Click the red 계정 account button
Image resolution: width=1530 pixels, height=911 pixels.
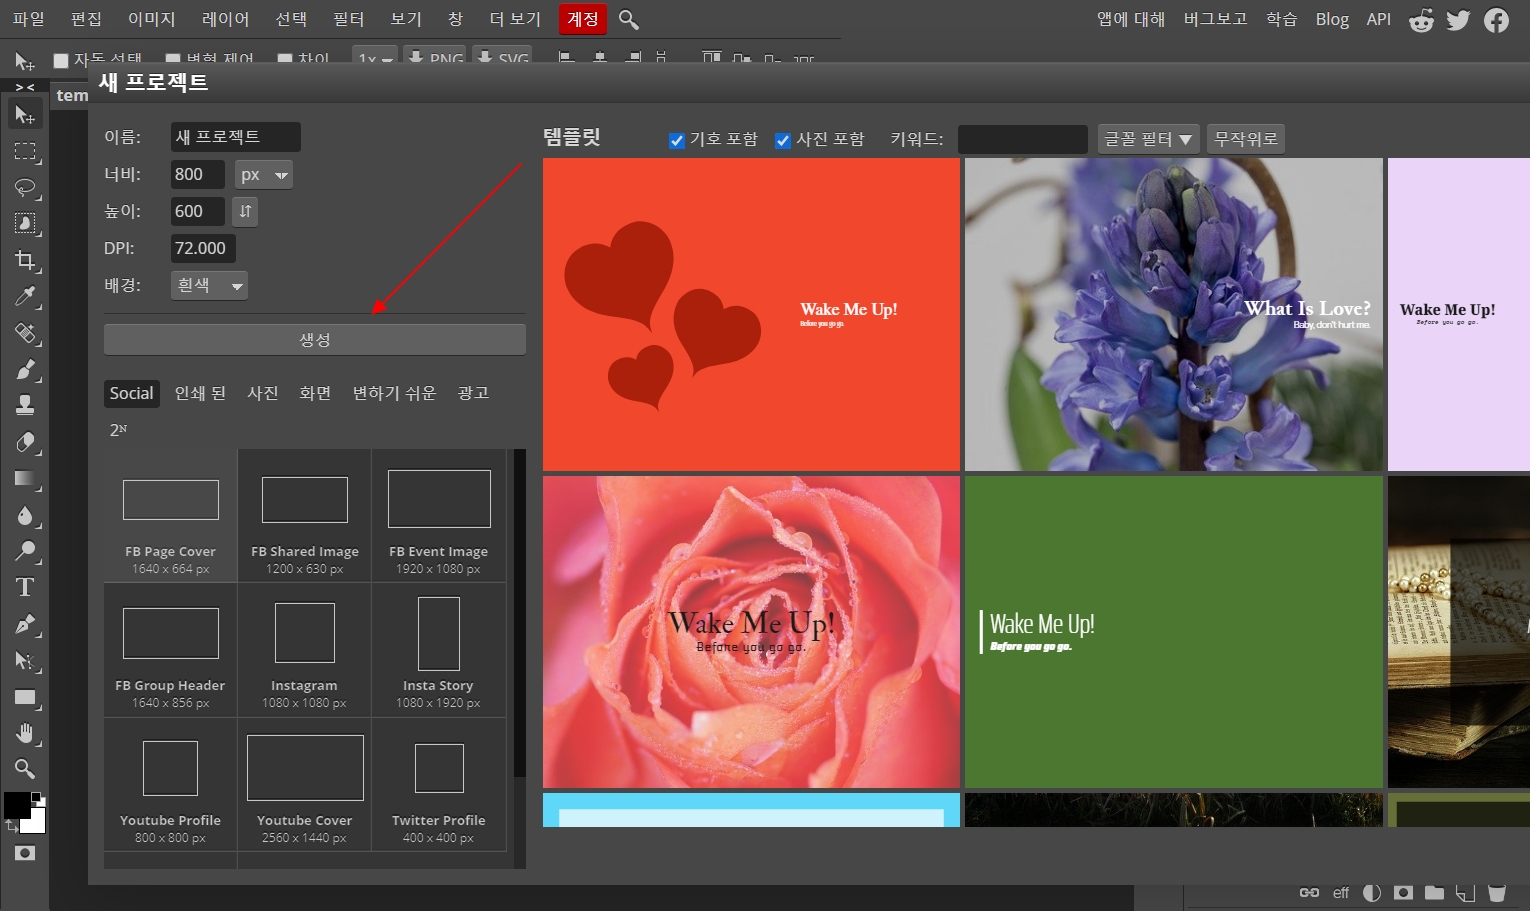583,19
